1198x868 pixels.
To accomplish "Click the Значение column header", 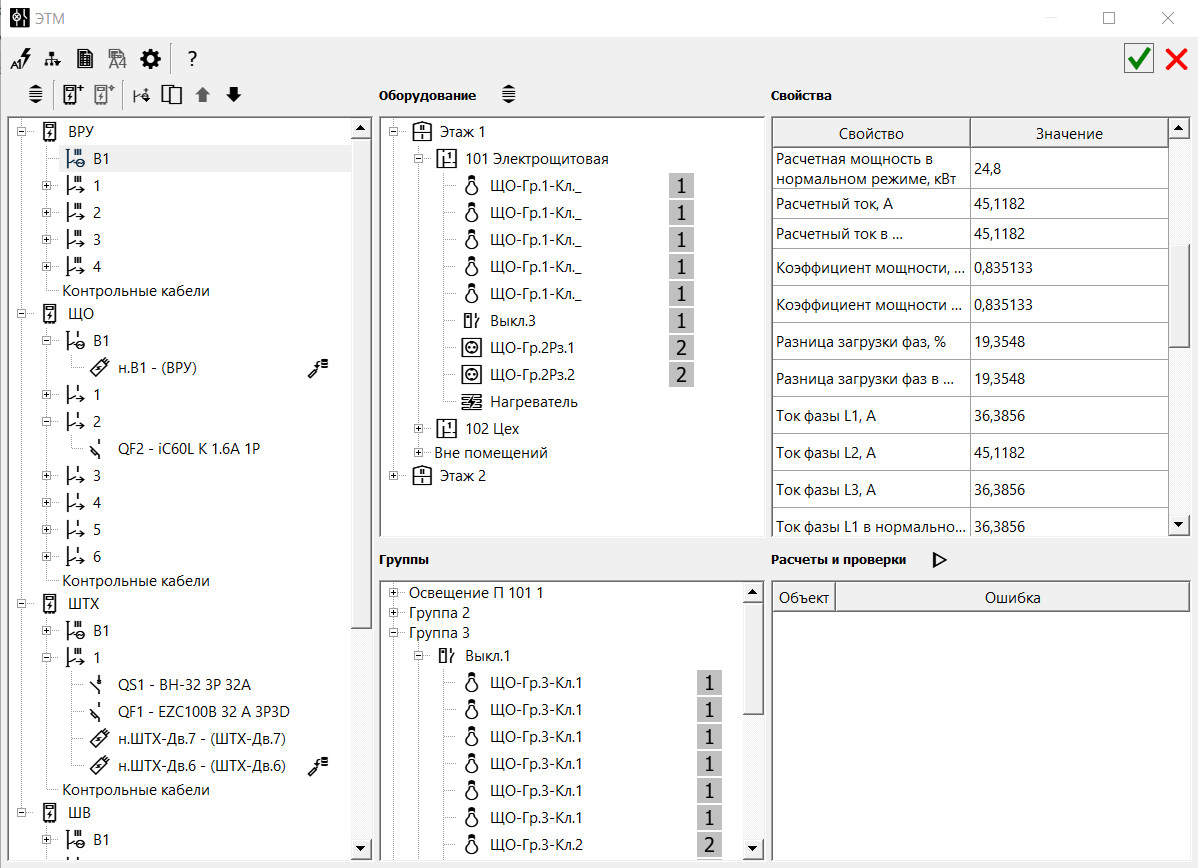I will [x=1069, y=133].
